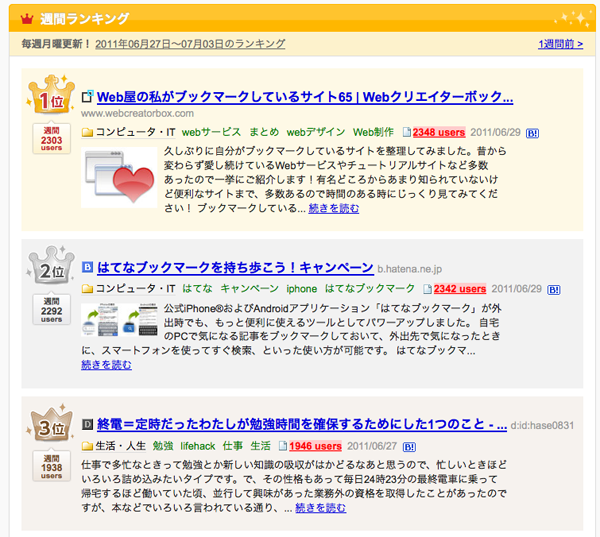Screen dimensions: 600x537
Task: Select the lifehack tag
Action: click(x=198, y=446)
